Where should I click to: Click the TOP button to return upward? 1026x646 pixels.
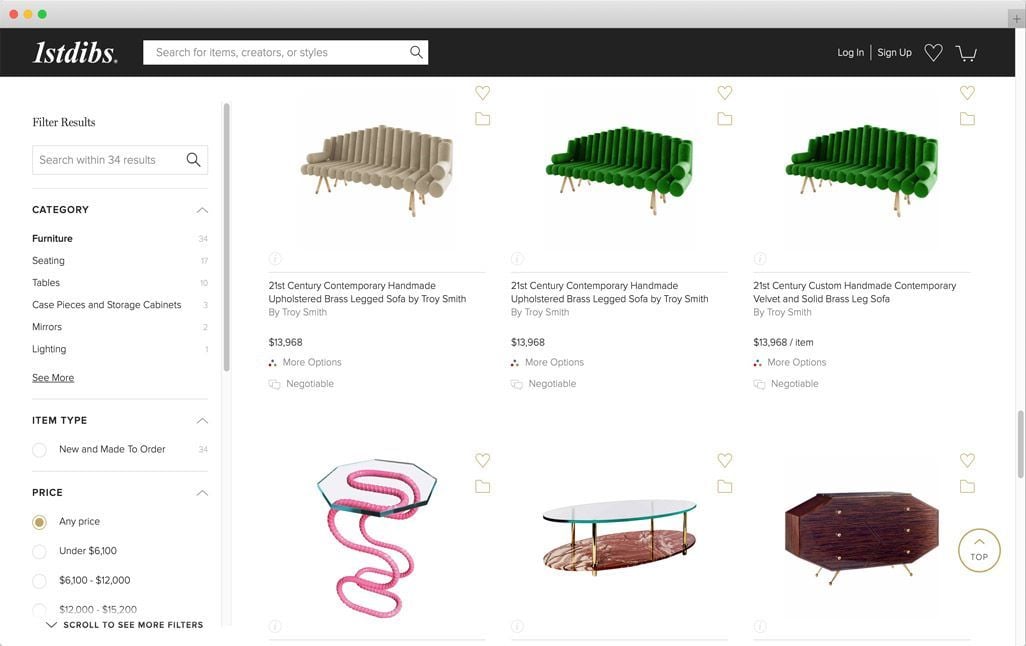pyautogui.click(x=978, y=550)
